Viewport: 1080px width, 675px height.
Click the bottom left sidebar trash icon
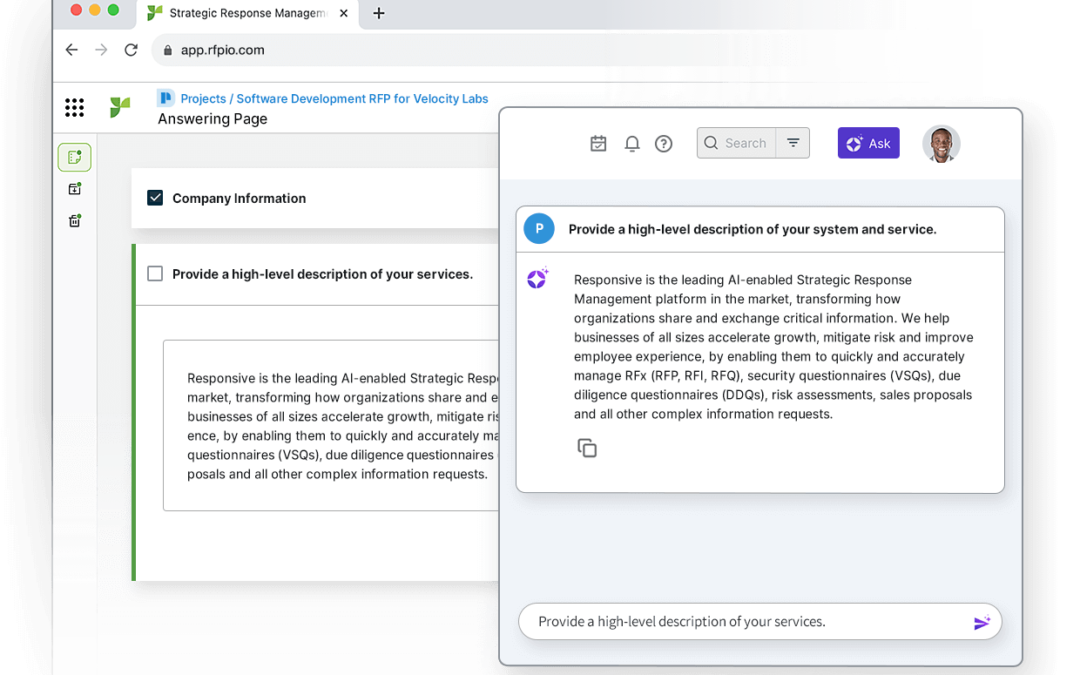point(75,221)
